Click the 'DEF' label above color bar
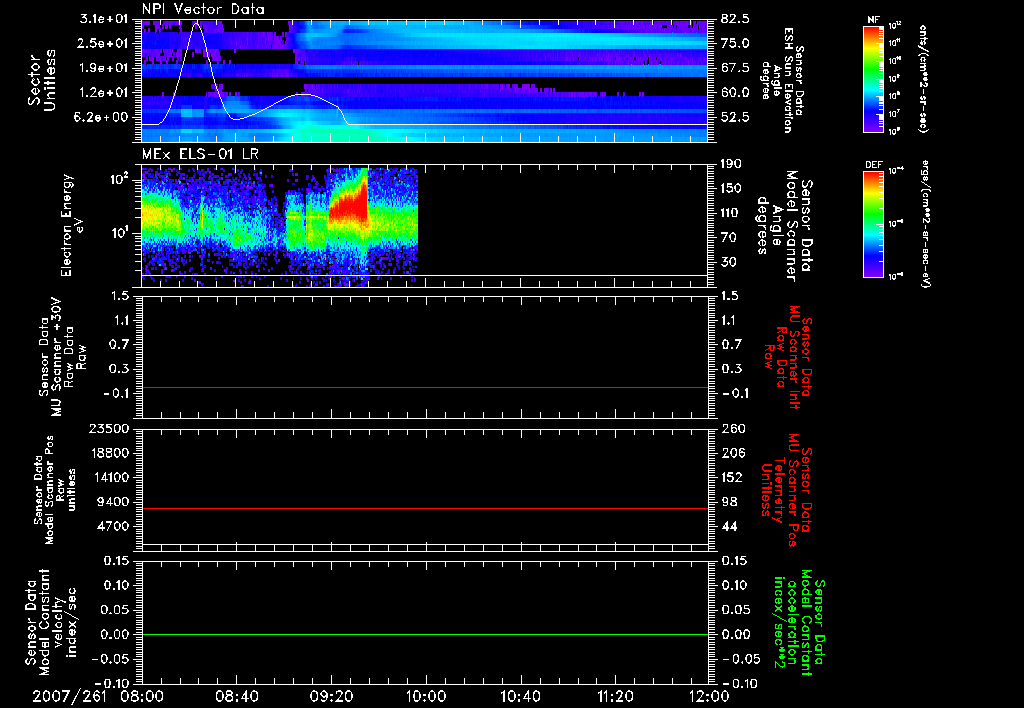 click(873, 165)
